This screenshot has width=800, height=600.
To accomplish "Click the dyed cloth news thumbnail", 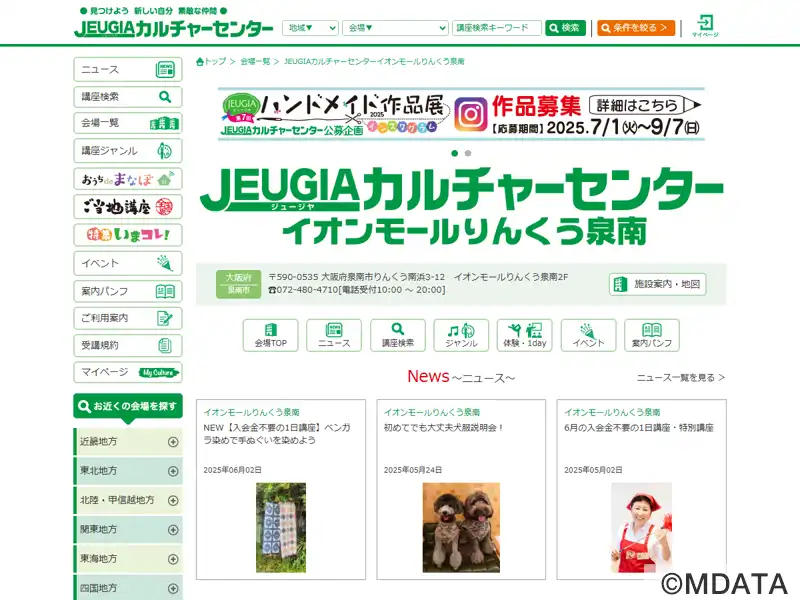I will coord(281,528).
